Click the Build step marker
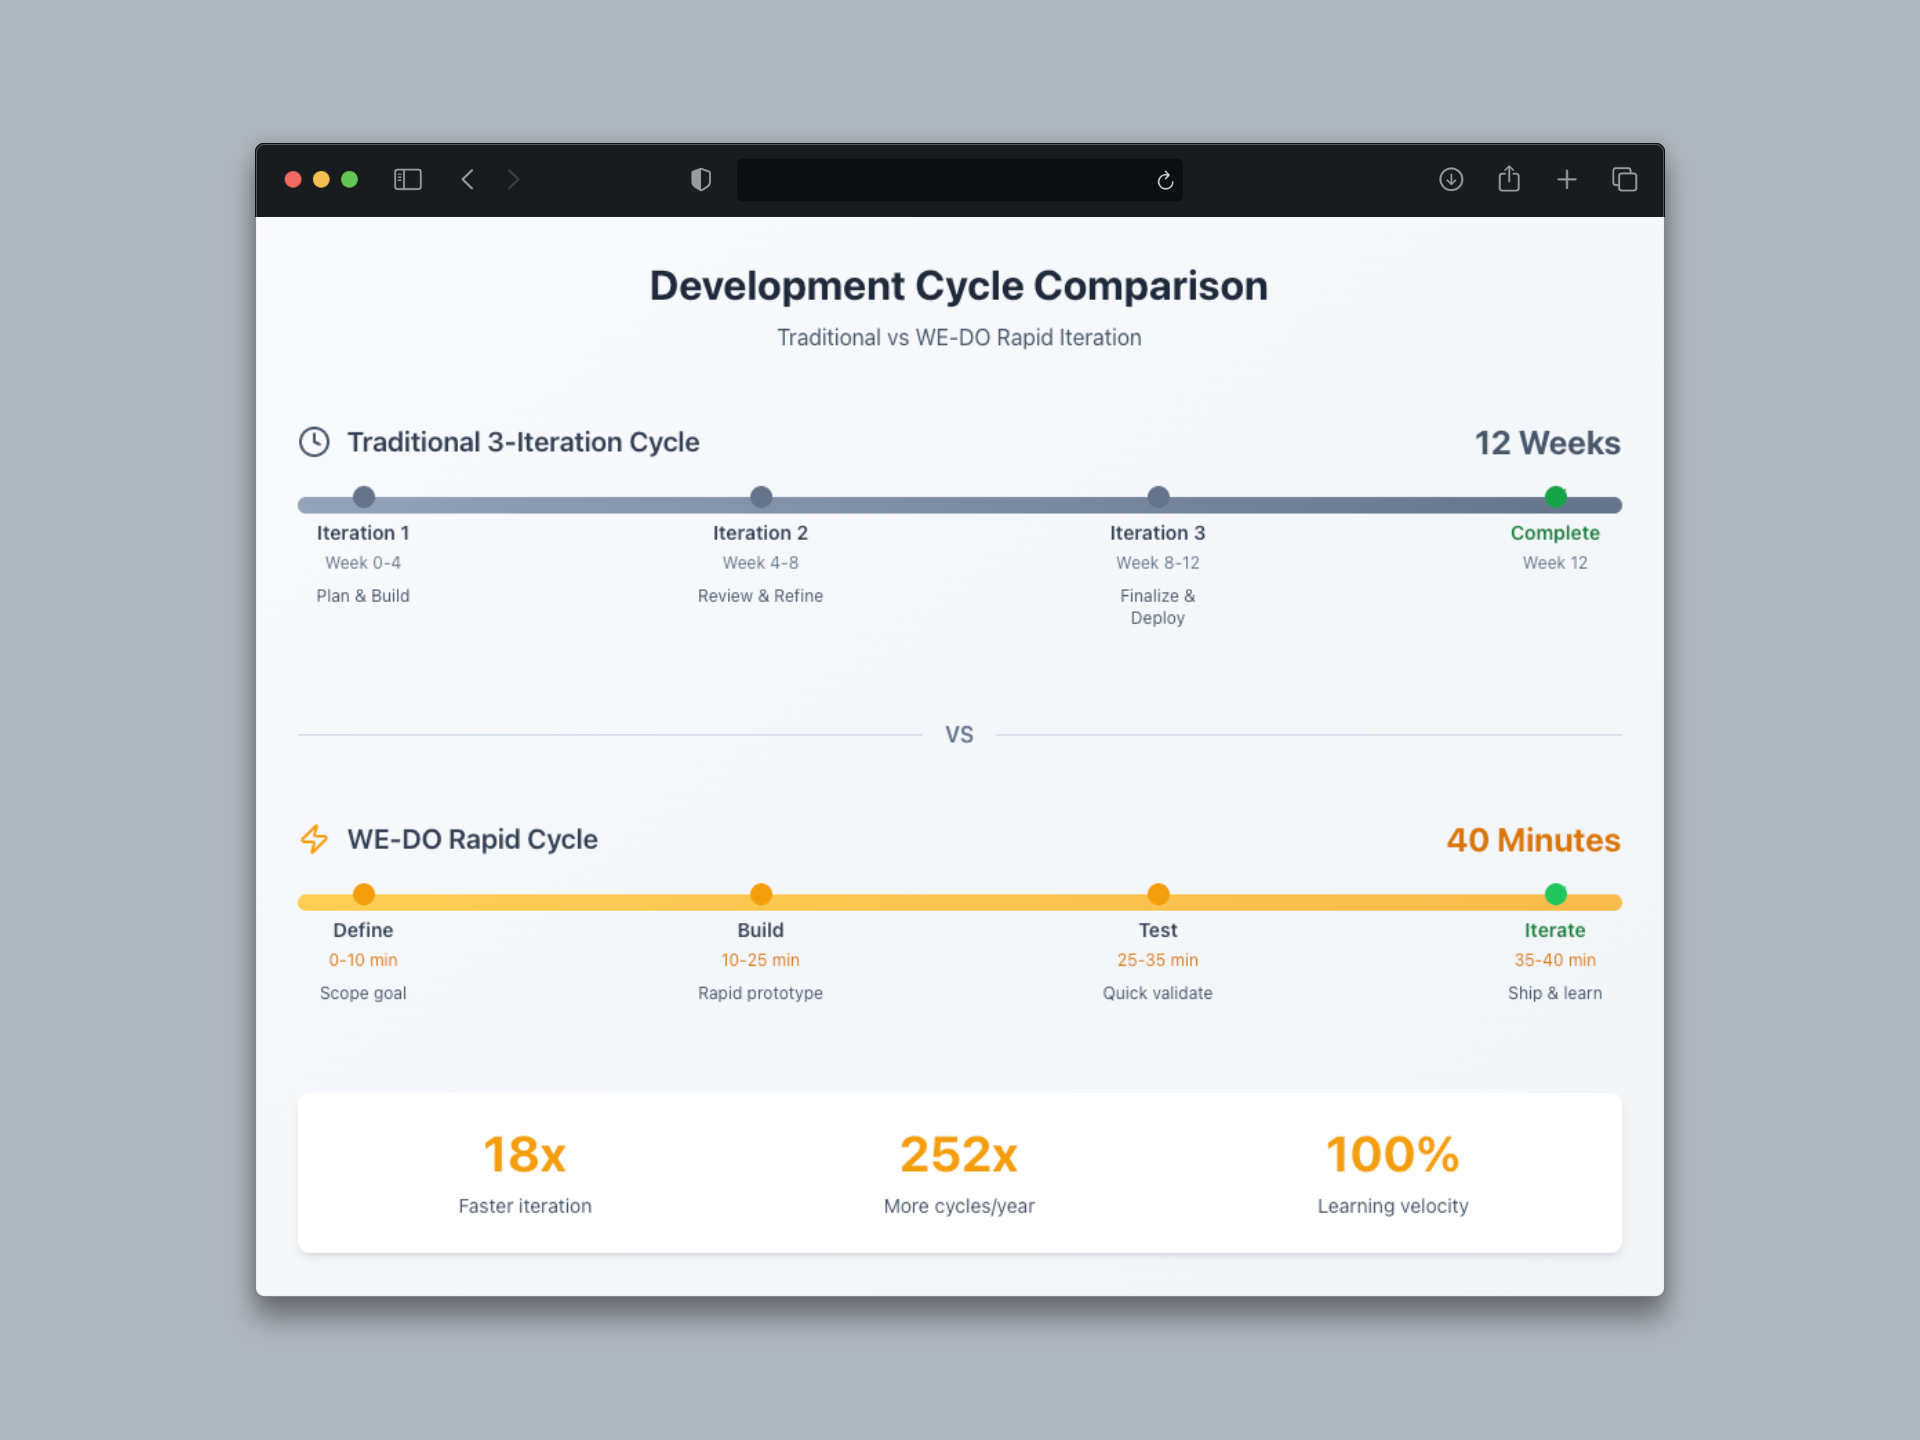1920x1440 pixels. [761, 894]
